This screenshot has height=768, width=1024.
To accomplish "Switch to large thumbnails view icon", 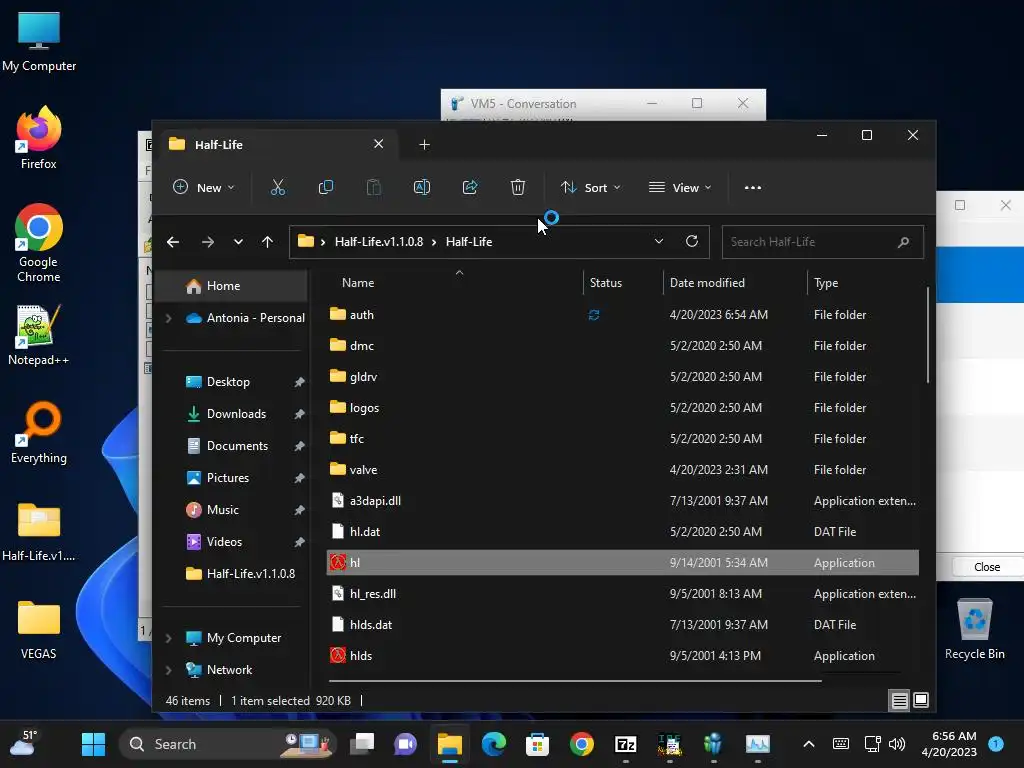I will (921, 701).
